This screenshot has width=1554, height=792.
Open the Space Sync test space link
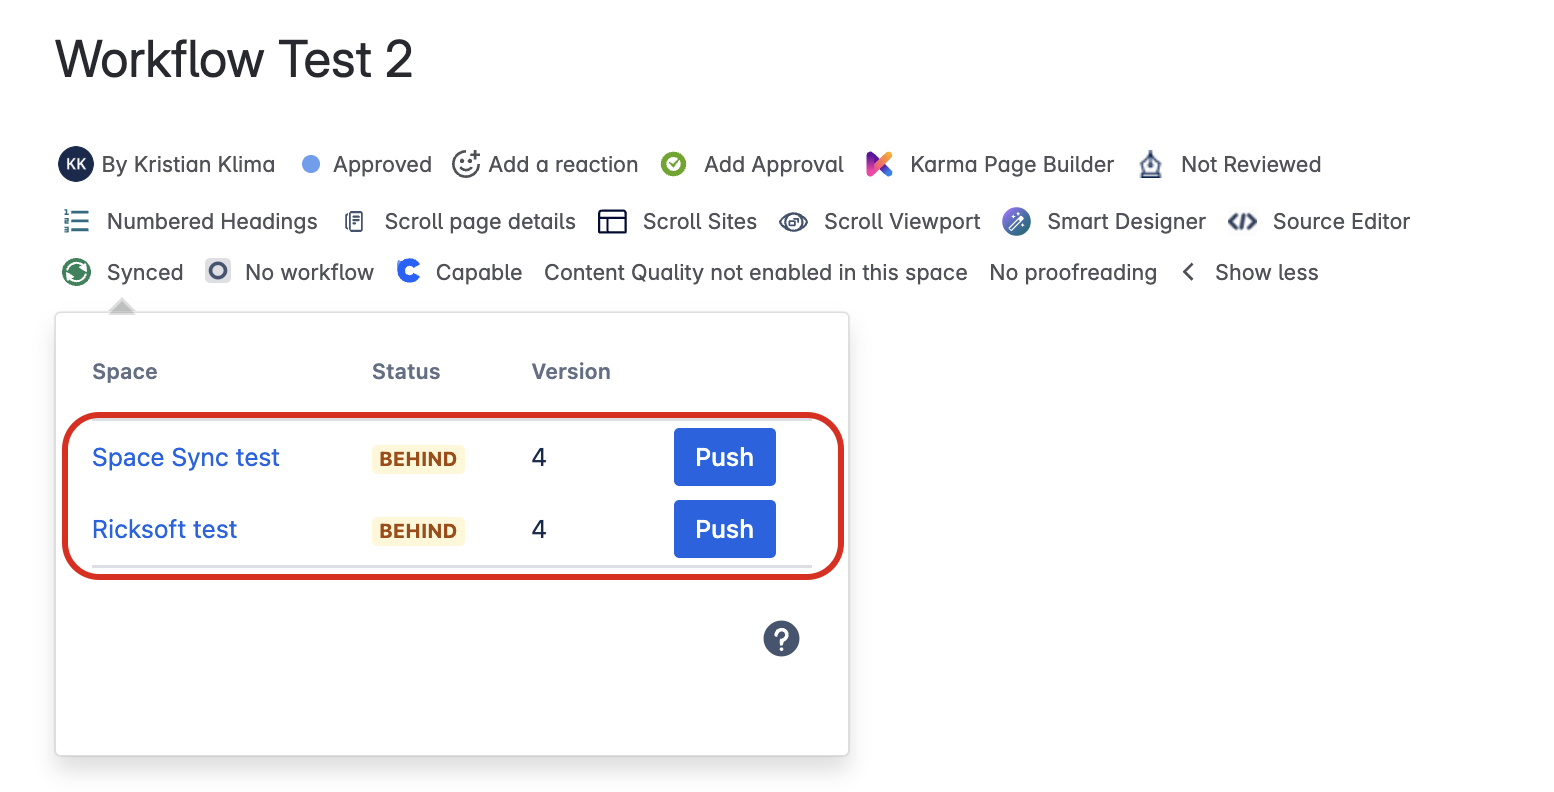tap(186, 457)
